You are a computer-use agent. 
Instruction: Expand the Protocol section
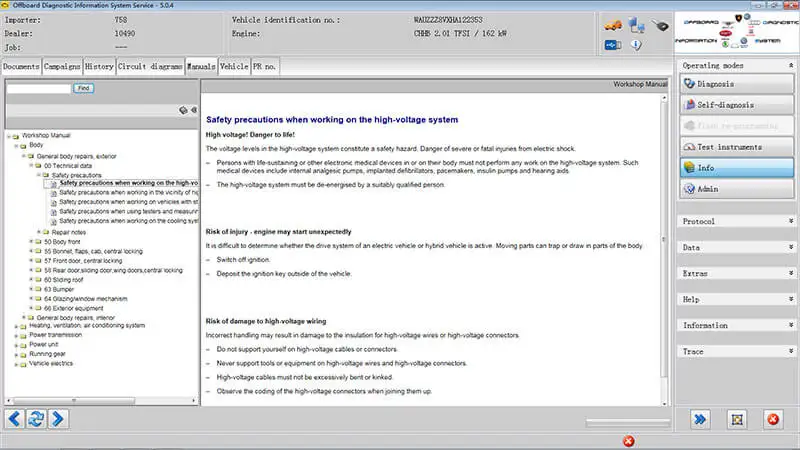pyautogui.click(x=736, y=221)
